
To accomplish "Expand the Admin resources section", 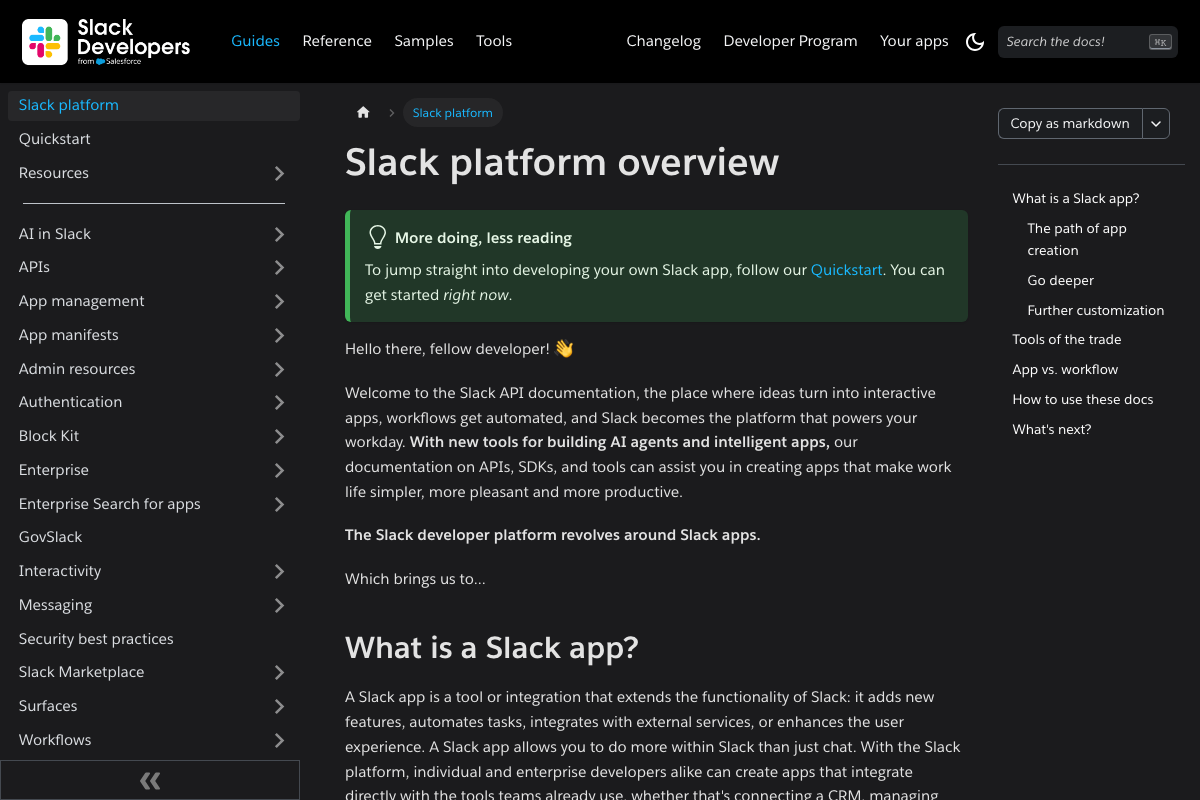I will [x=279, y=369].
